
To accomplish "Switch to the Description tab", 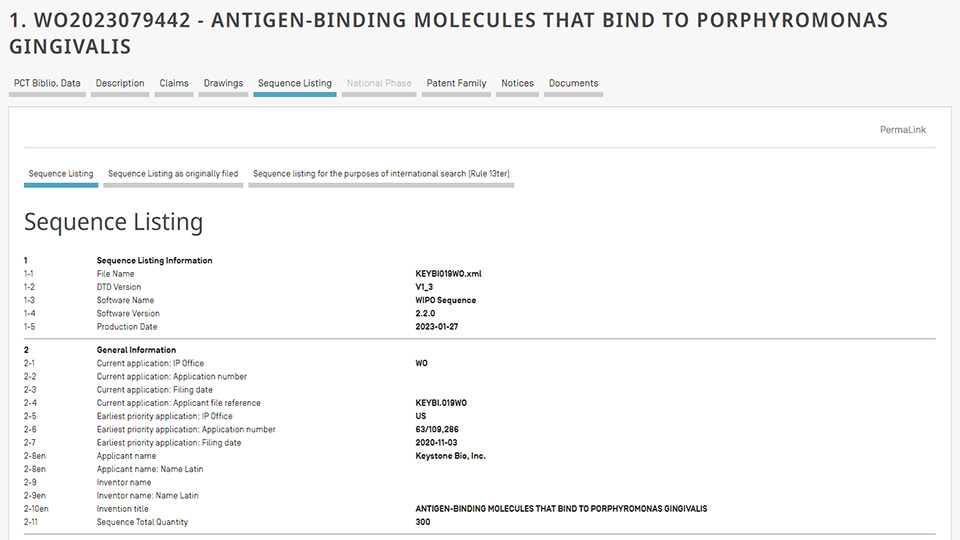I will click(x=120, y=83).
